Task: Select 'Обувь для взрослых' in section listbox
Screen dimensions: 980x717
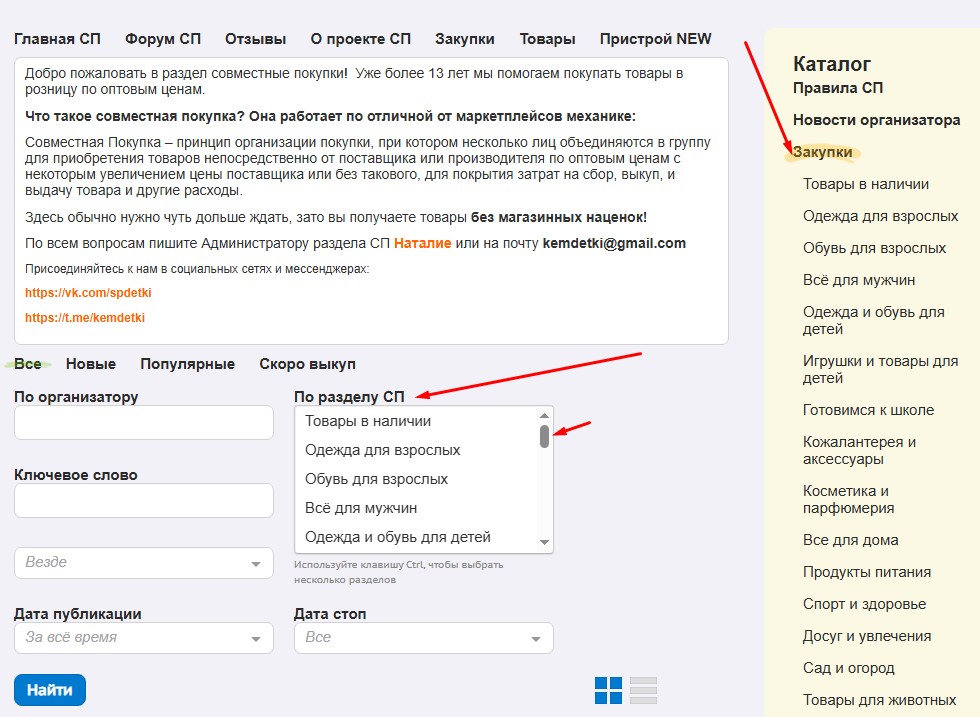Action: coord(376,479)
